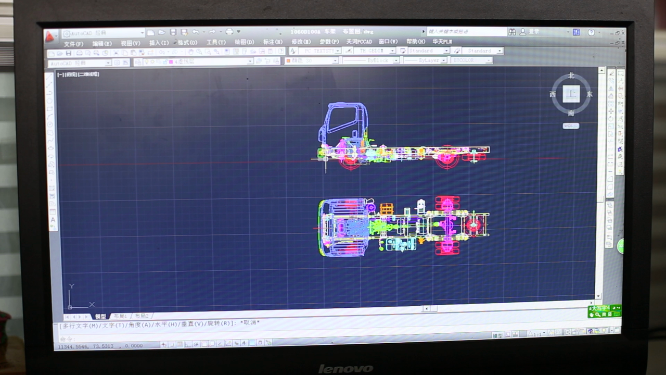Image resolution: width=666 pixels, height=375 pixels.
Task: Click the Save icon in quick access toolbar
Action: (x=173, y=32)
